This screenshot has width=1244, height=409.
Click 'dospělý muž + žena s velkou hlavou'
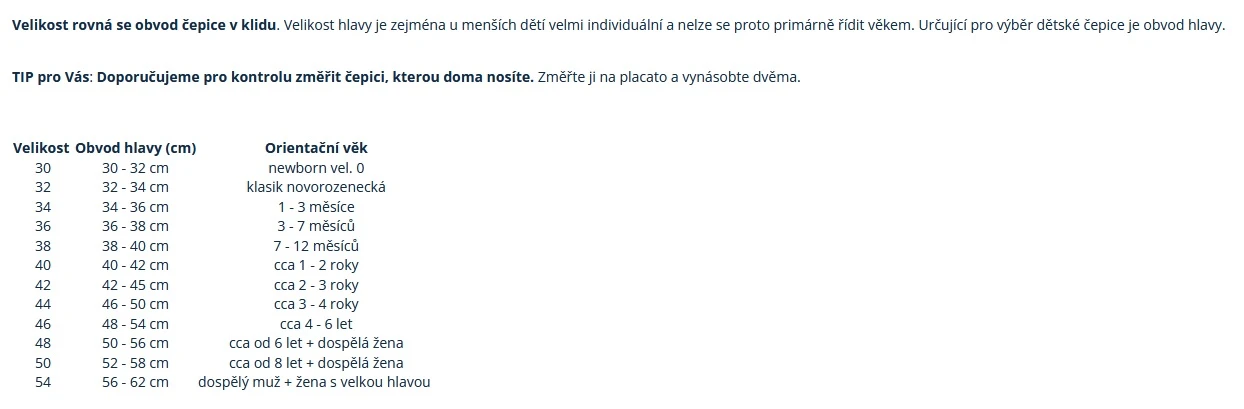click(x=314, y=382)
